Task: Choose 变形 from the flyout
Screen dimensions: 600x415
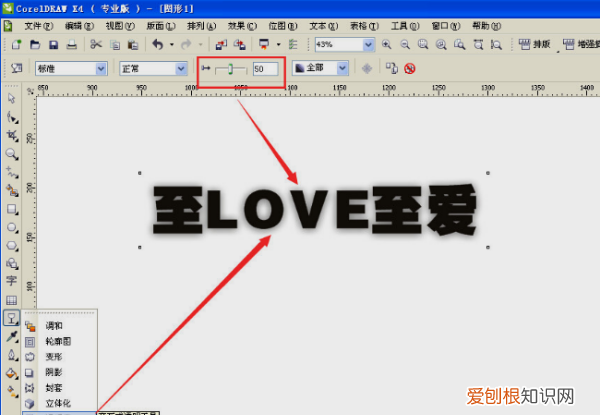Action: [60, 357]
